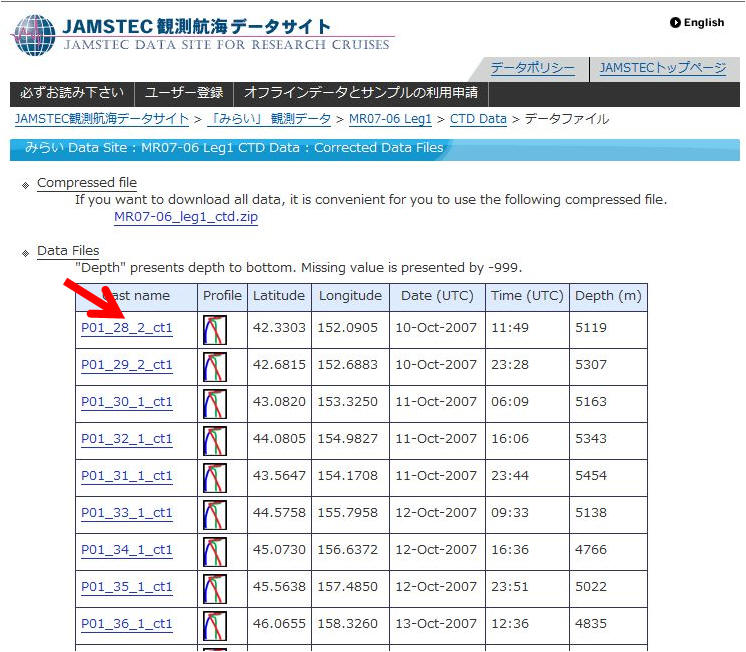
Task: Open the 必ずお読み下さい menu item
Action: (x=71, y=93)
